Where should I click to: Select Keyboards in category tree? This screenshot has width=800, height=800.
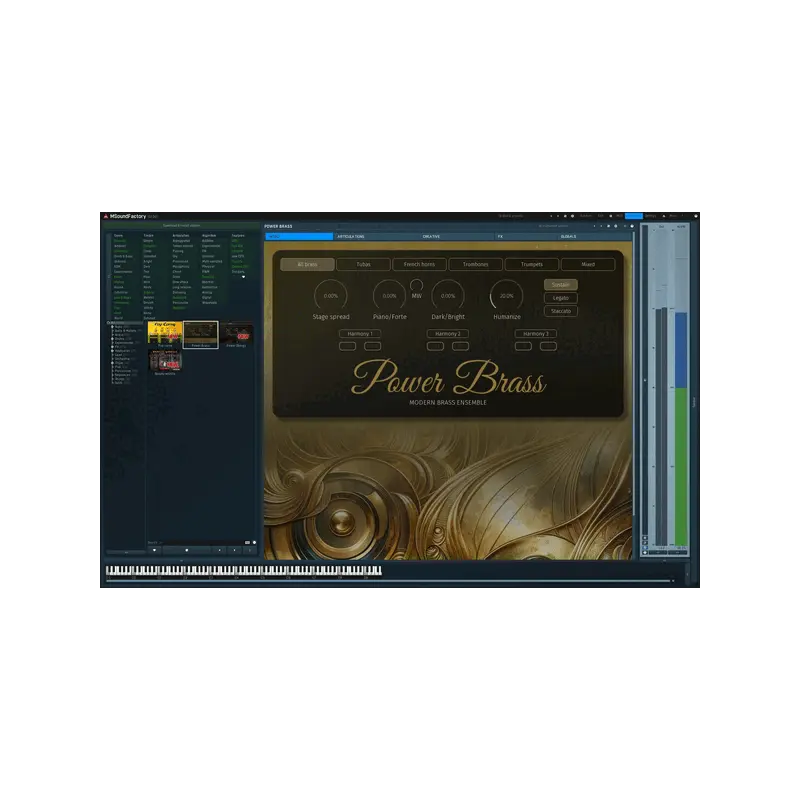pos(122,351)
